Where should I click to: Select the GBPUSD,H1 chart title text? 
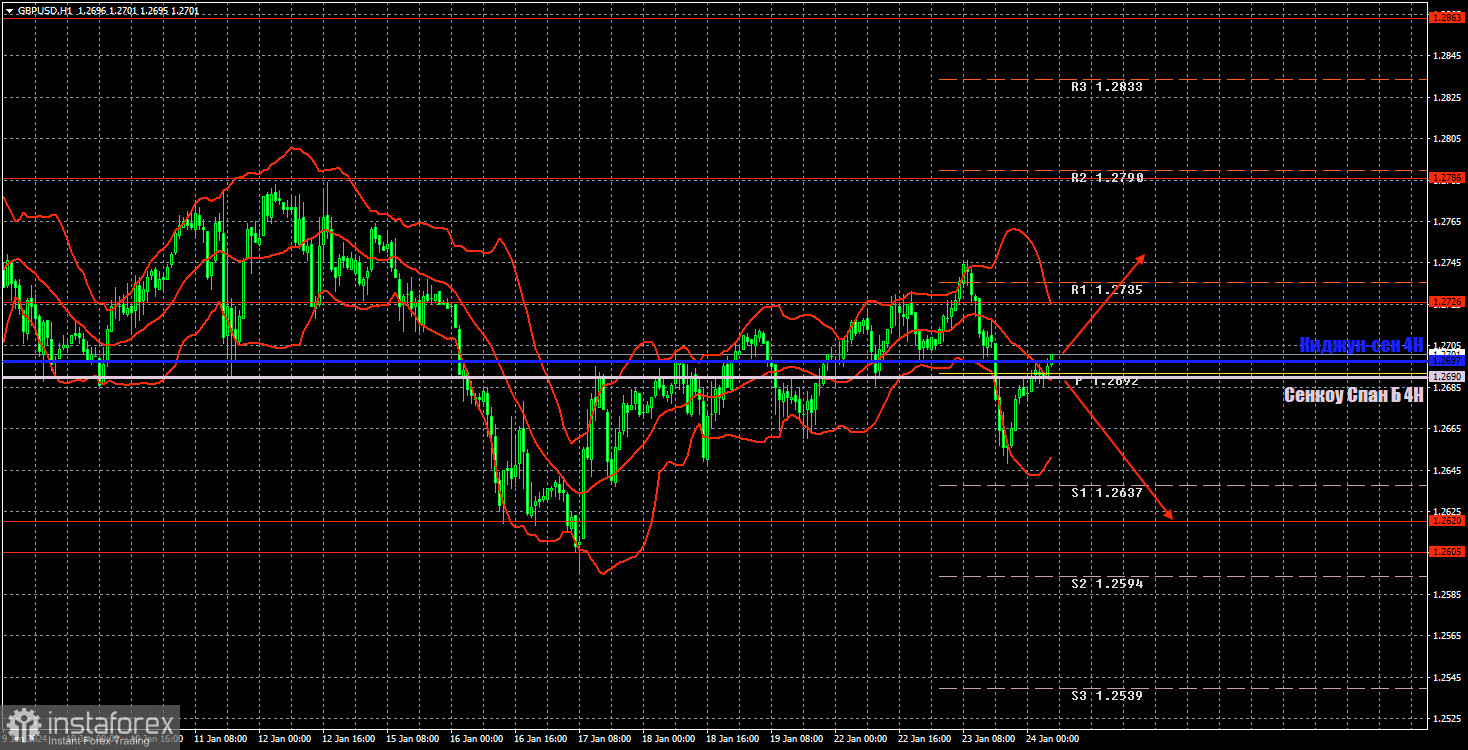pos(45,11)
